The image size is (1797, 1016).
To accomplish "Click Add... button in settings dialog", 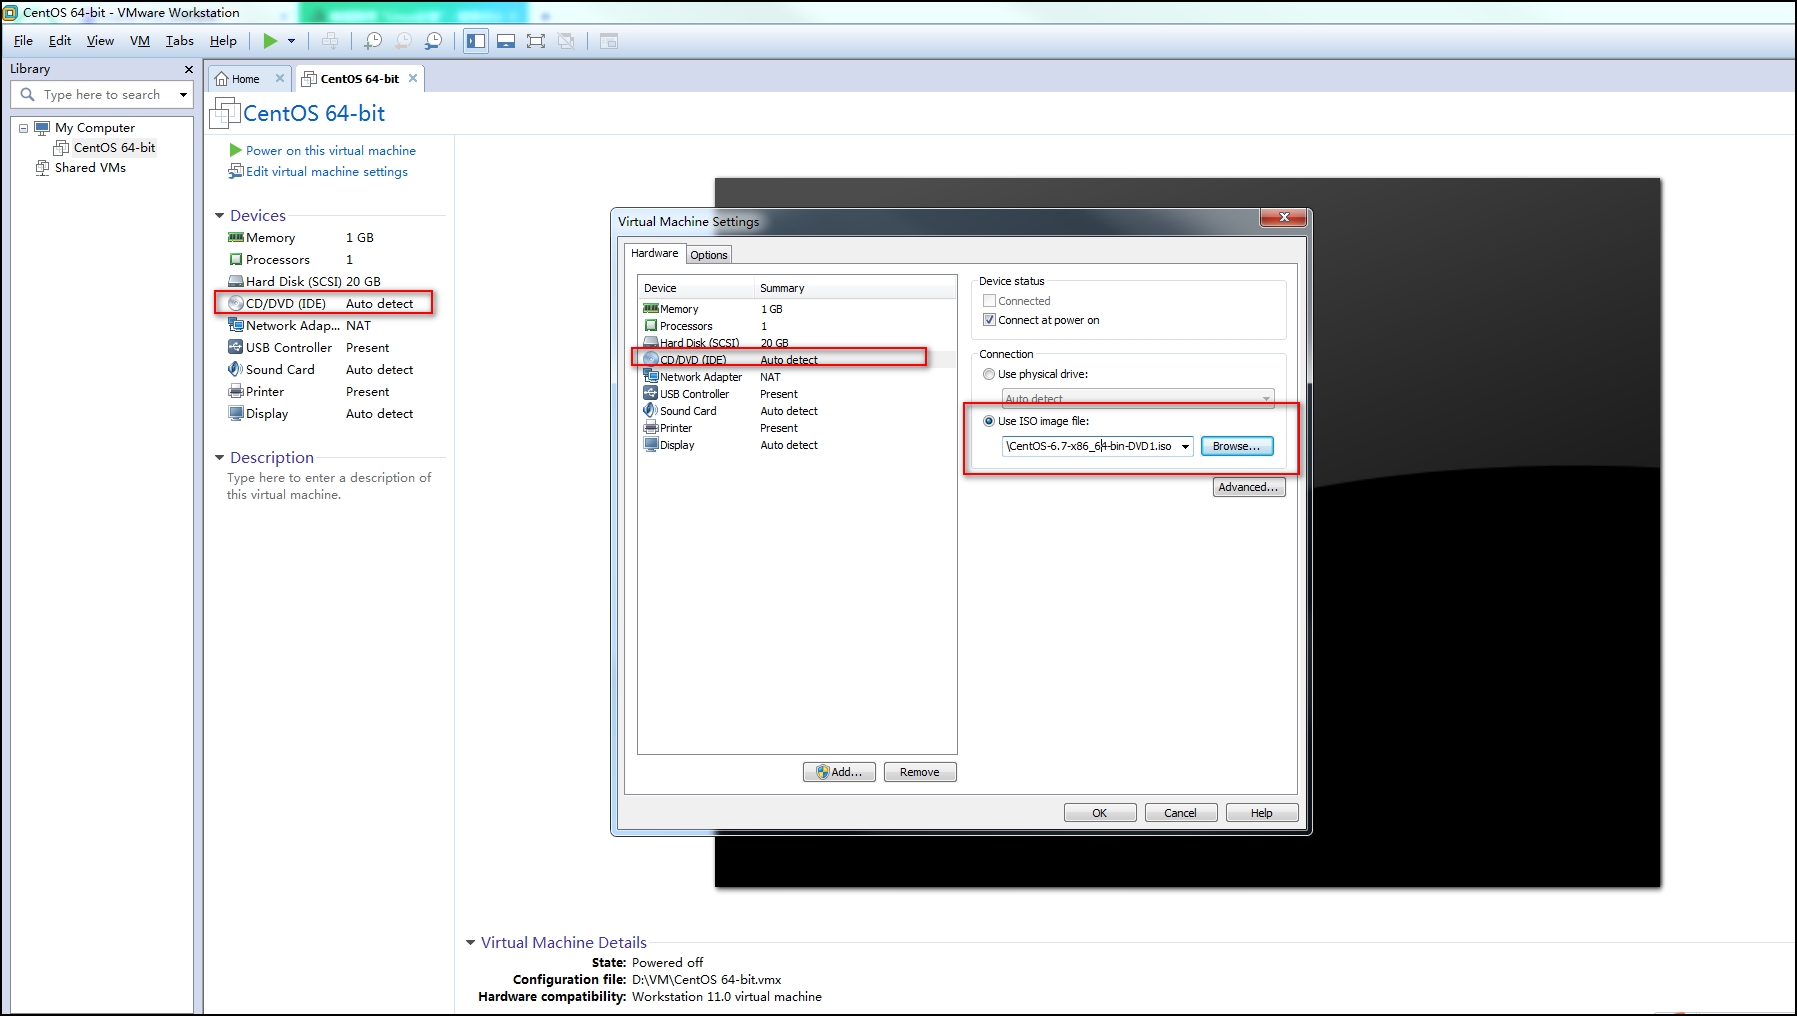I will point(839,773).
